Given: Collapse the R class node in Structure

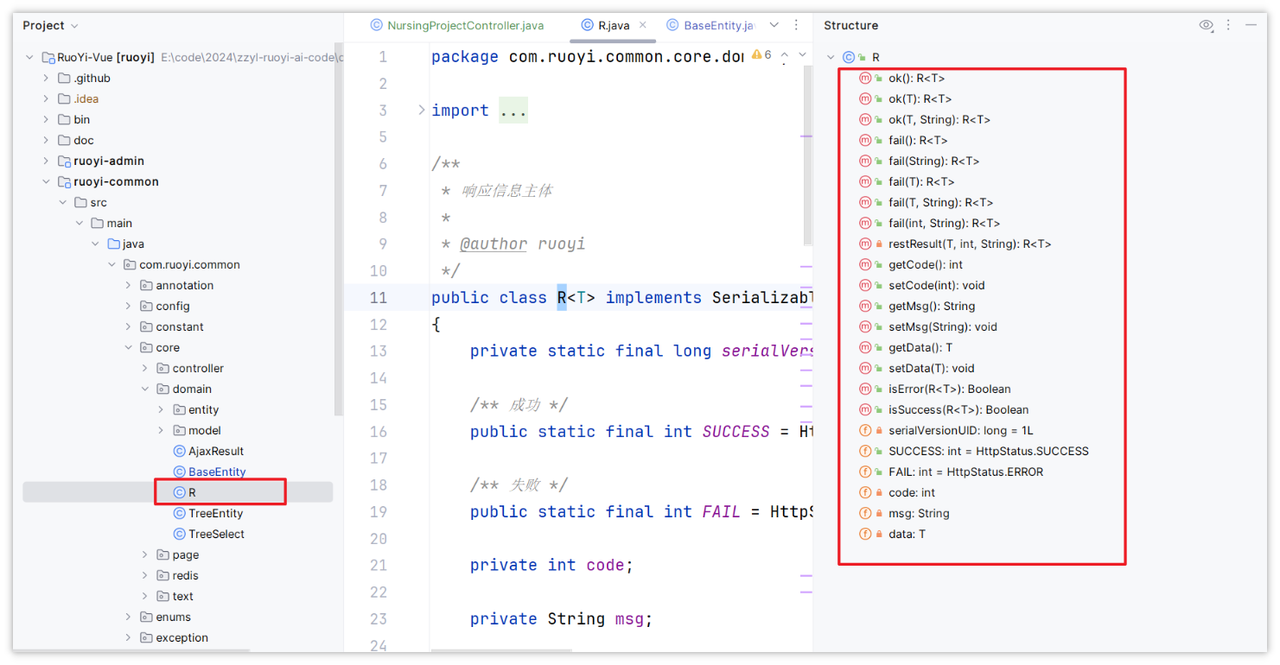Looking at the screenshot, I should (x=831, y=58).
